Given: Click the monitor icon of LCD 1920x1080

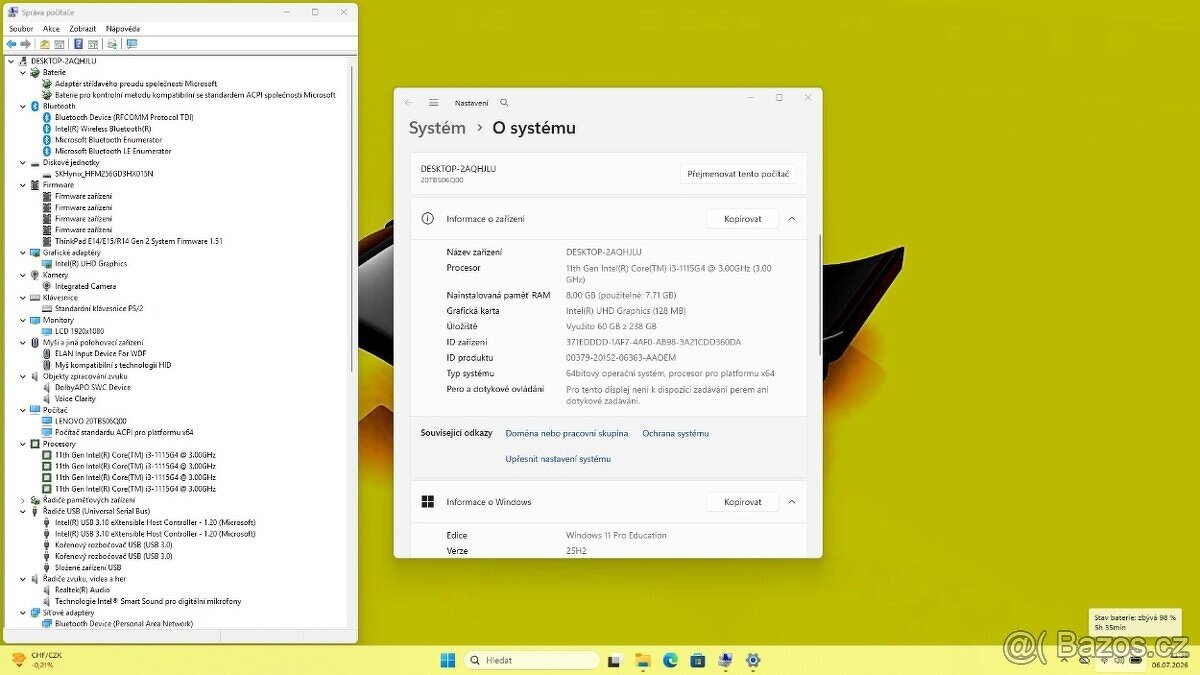Looking at the screenshot, I should [x=47, y=331].
